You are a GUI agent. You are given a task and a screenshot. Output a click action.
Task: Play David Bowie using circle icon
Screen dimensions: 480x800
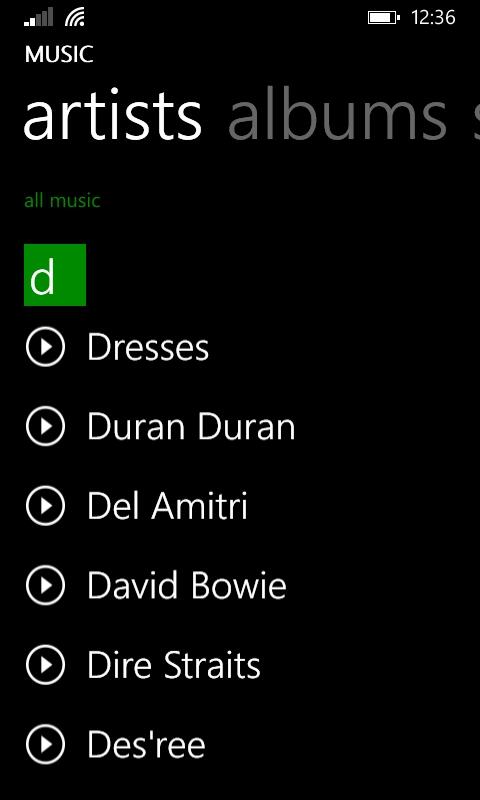tap(45, 585)
